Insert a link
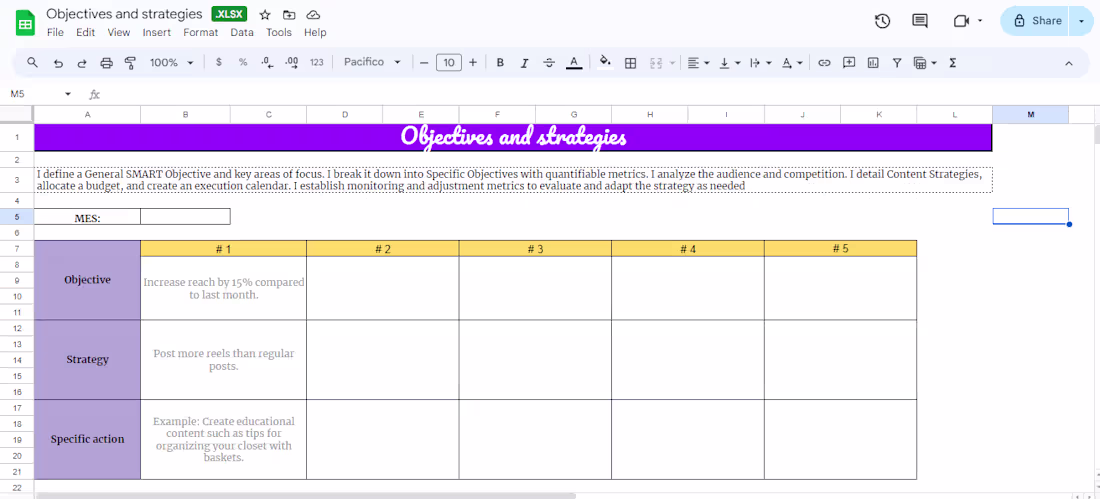This screenshot has width=1100, height=499. (x=824, y=62)
